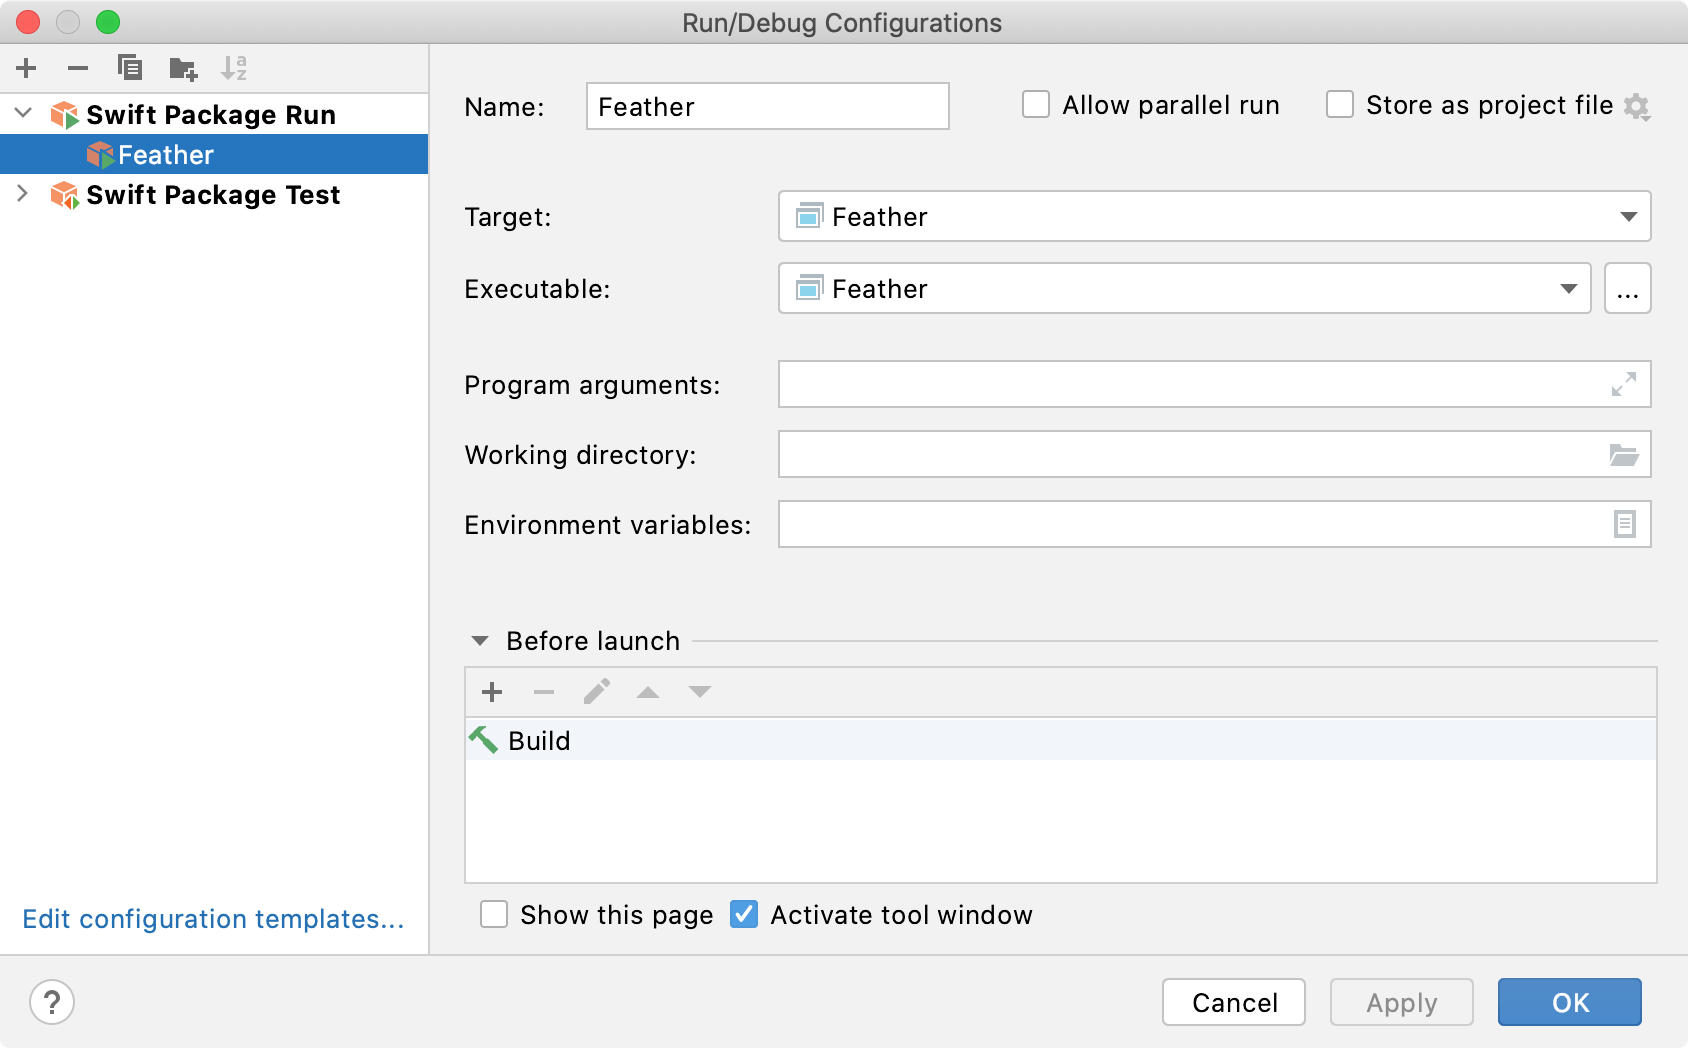Click gear icon beside Store as project file
This screenshot has height=1048, width=1688.
click(x=1637, y=106)
